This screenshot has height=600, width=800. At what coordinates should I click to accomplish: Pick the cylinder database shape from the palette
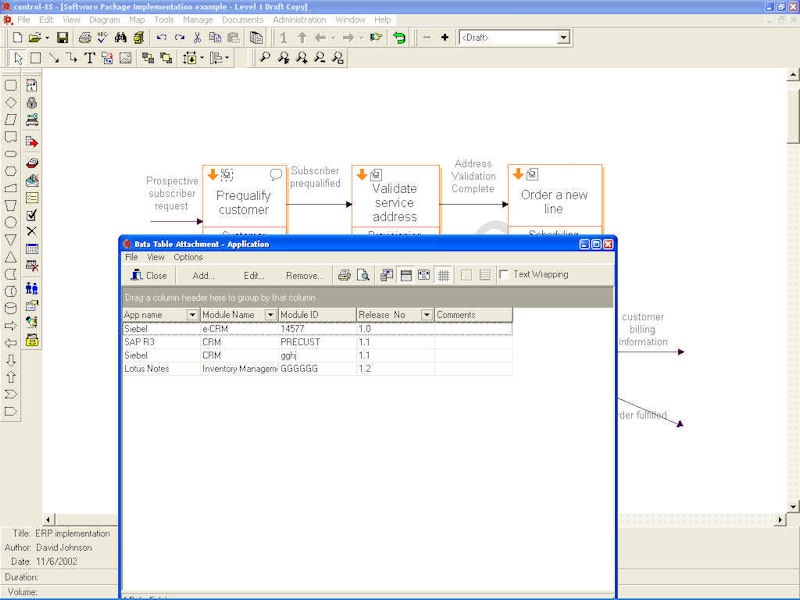coord(11,308)
